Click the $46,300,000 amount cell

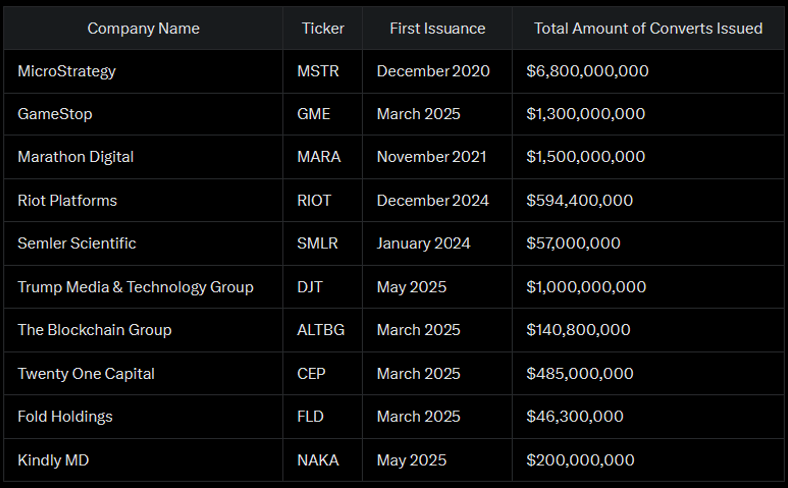[x=574, y=416]
